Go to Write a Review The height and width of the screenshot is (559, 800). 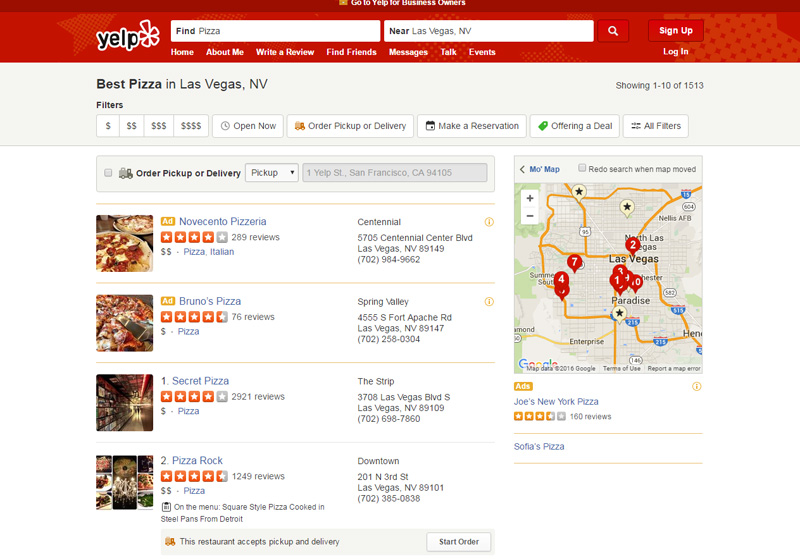(x=285, y=52)
